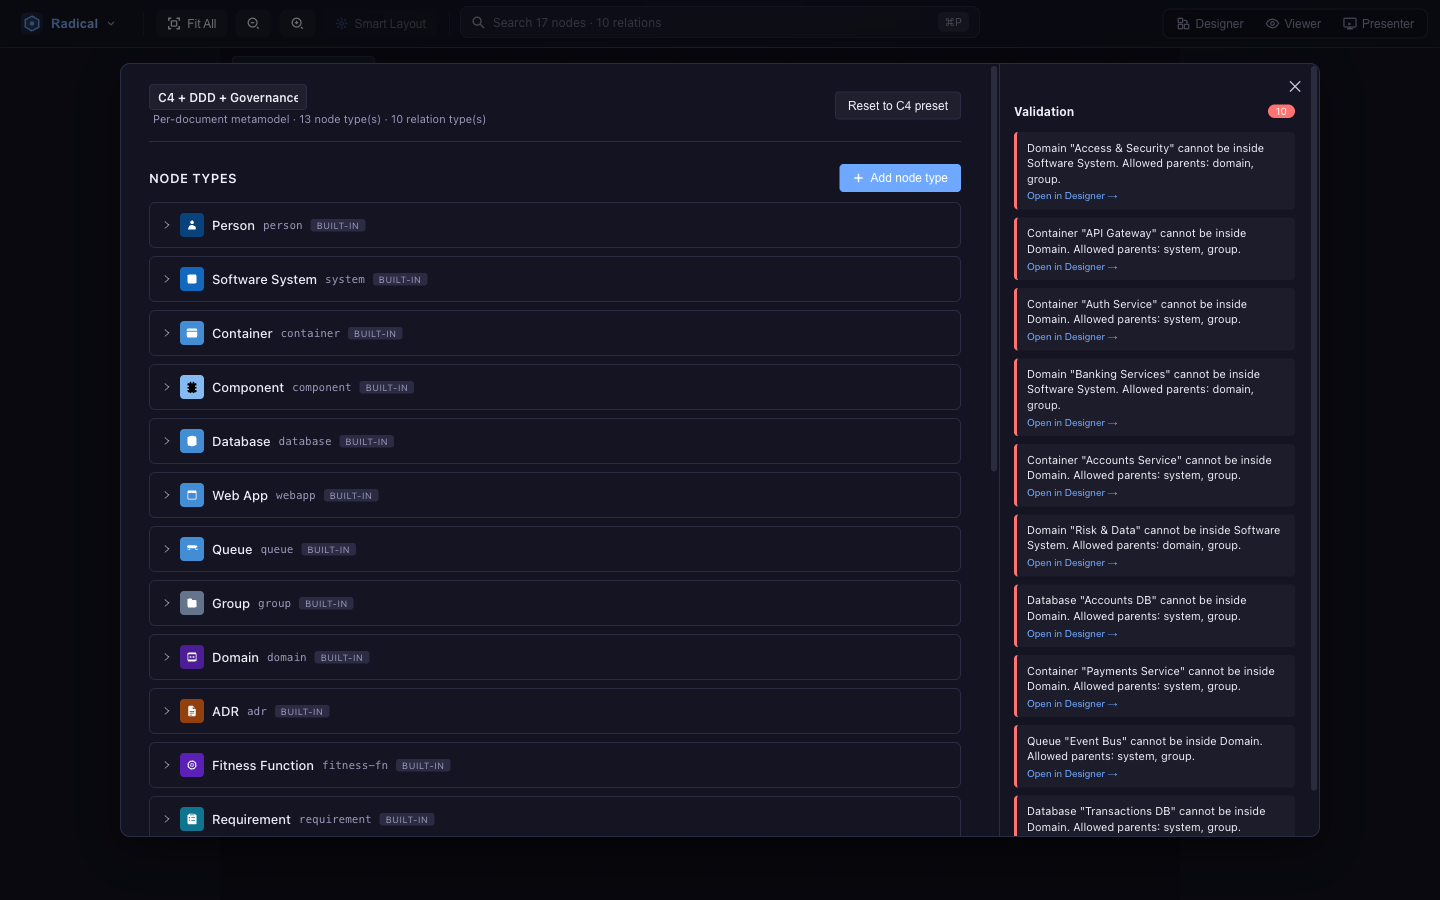Switch to Presenter mode
Screen dimensions: 1440x900
[1378, 23]
